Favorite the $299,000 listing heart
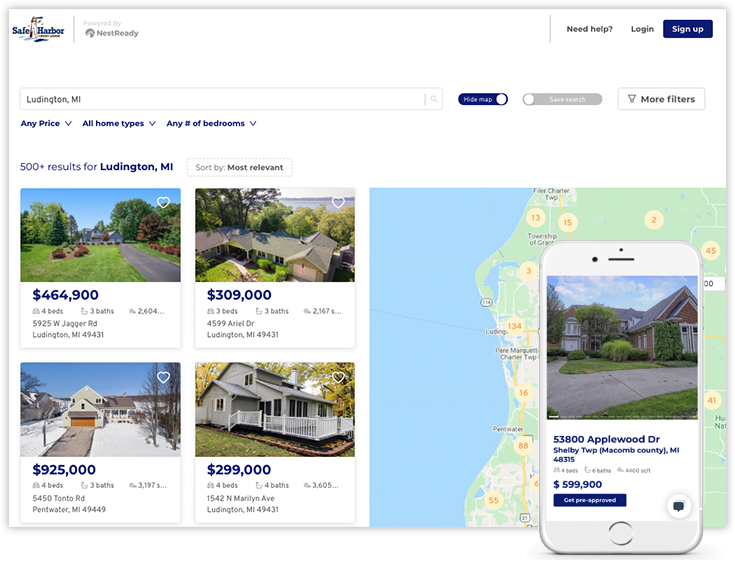Image resolution: width=735 pixels, height=562 pixels. point(338,377)
